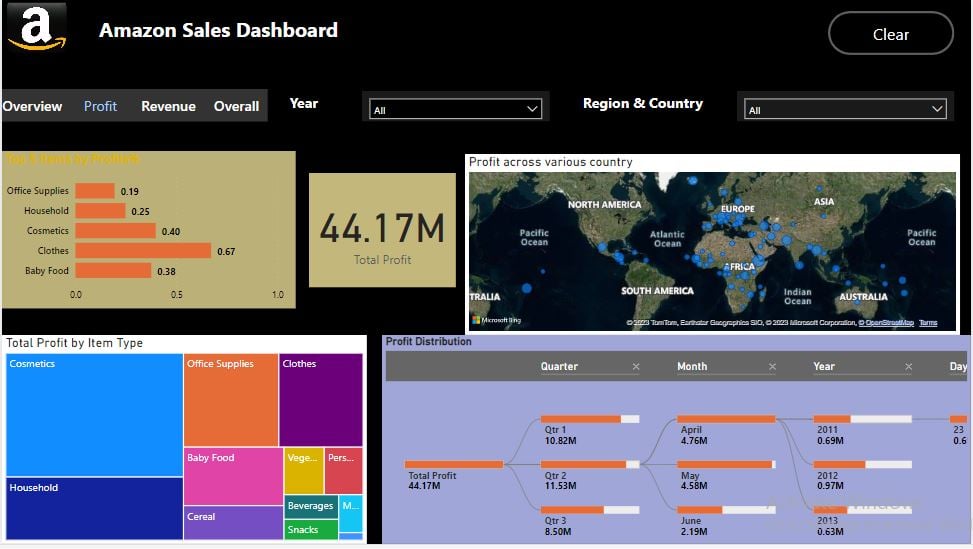Select the 44.17M Total Profit card

coord(382,230)
